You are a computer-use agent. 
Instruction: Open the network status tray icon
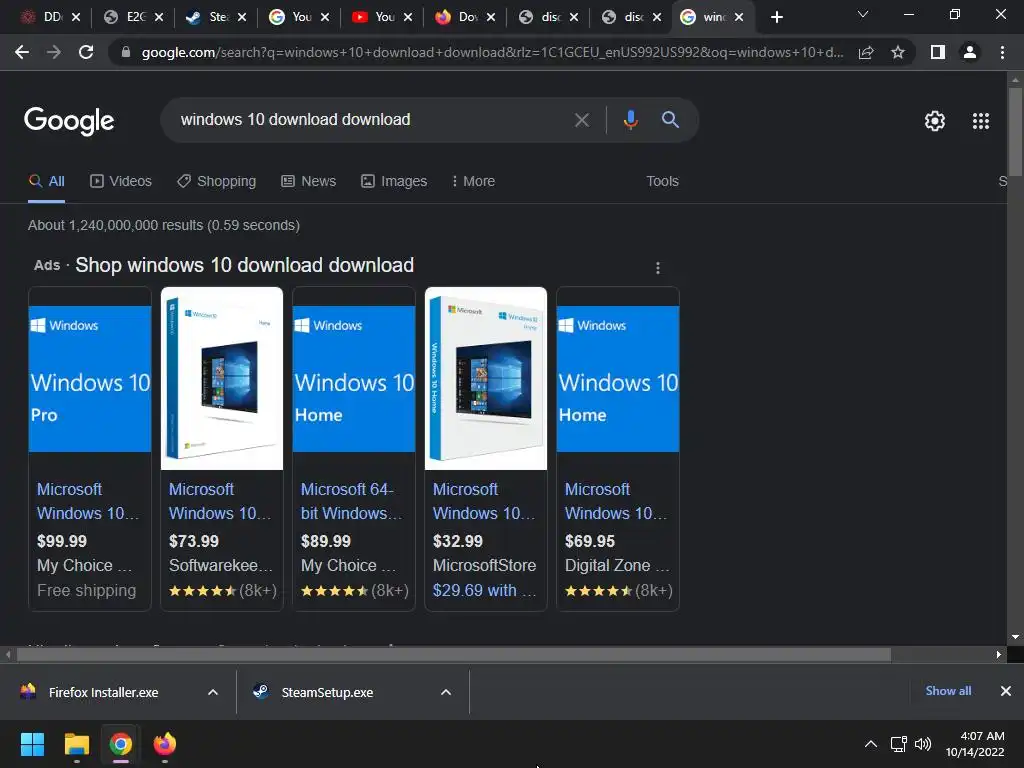click(x=899, y=744)
